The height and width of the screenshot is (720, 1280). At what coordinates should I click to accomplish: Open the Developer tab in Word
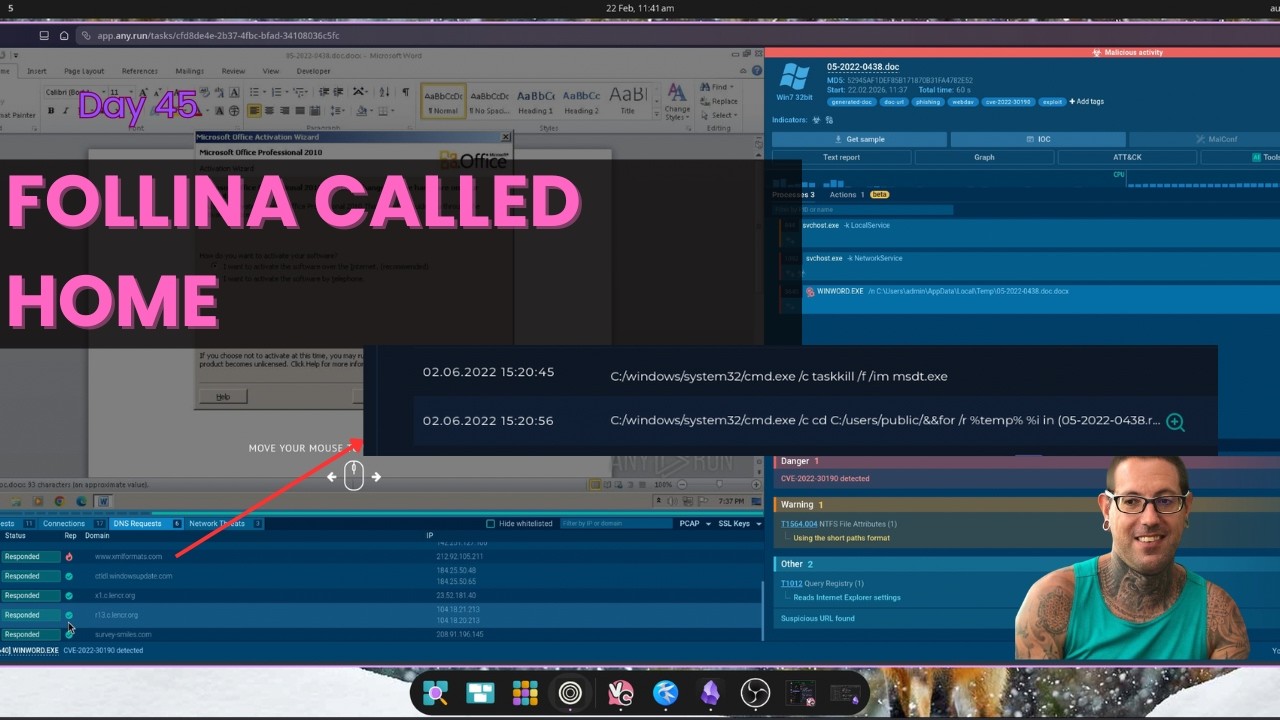coord(313,71)
